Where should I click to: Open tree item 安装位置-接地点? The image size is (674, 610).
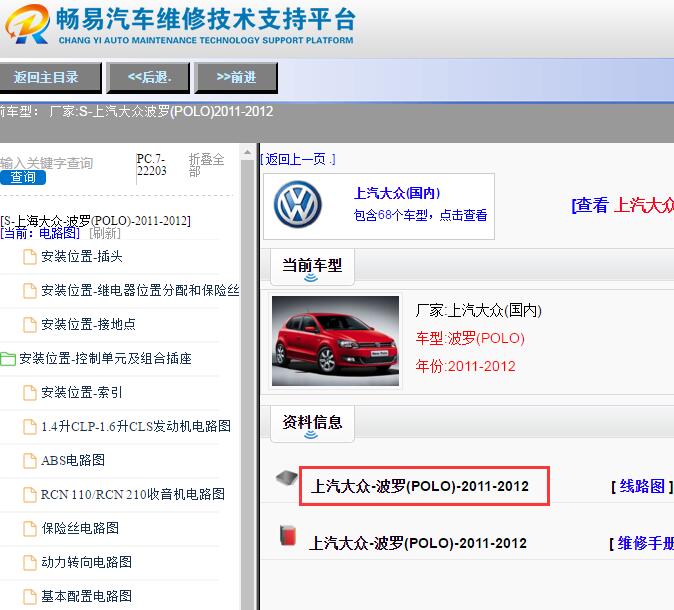tap(89, 325)
